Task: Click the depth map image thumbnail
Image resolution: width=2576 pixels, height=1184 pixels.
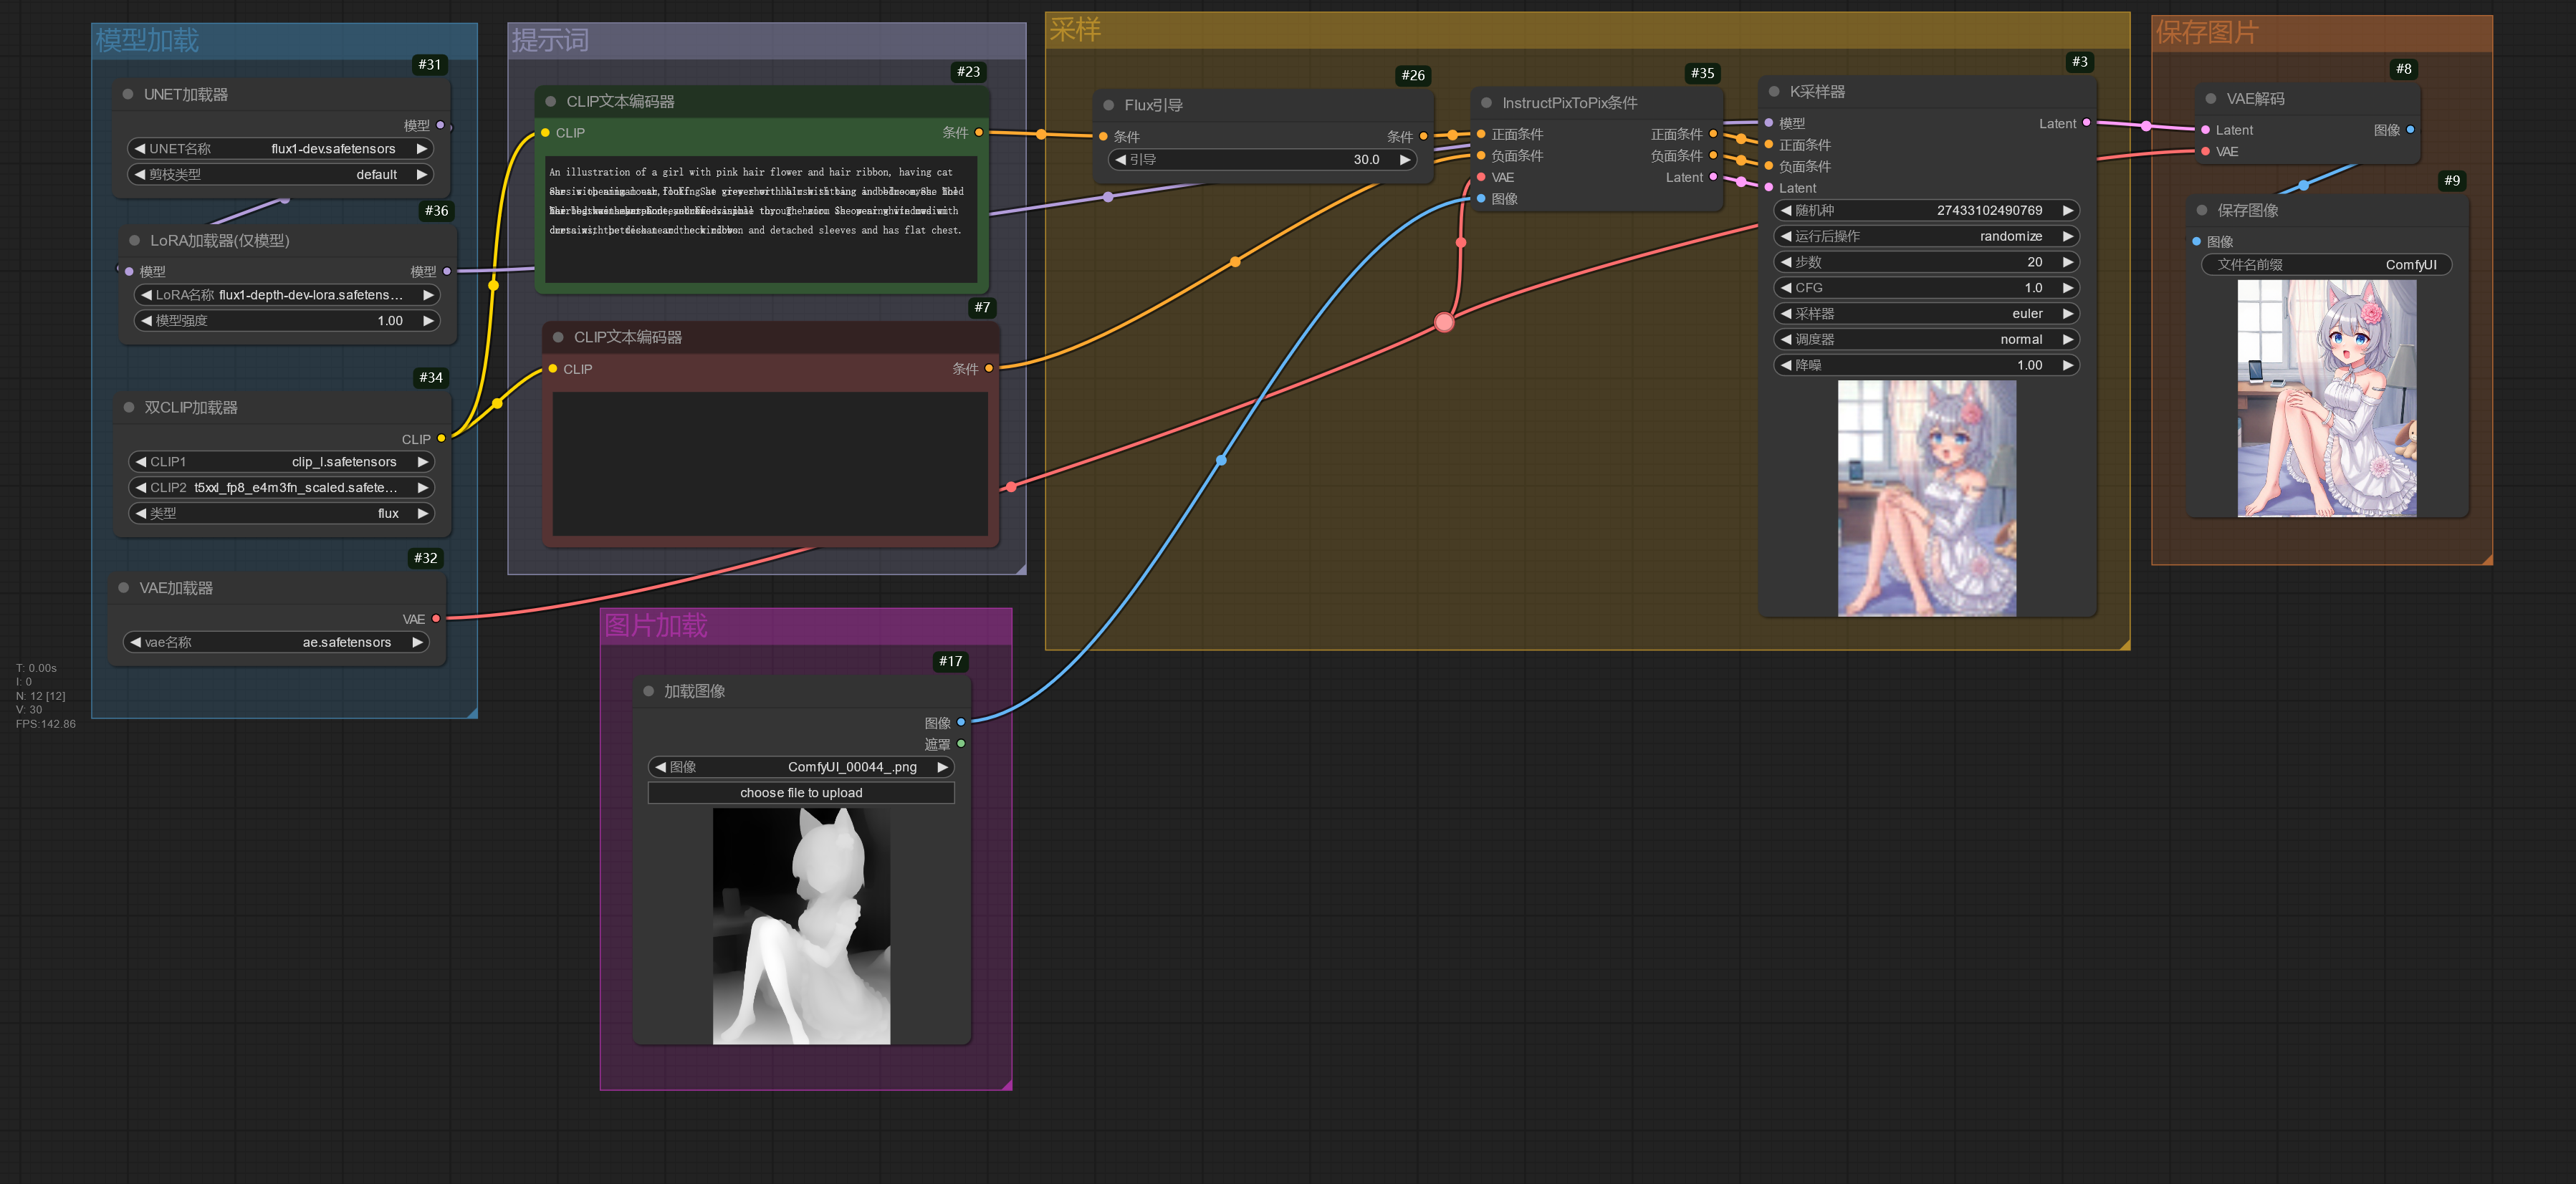Action: (801, 926)
